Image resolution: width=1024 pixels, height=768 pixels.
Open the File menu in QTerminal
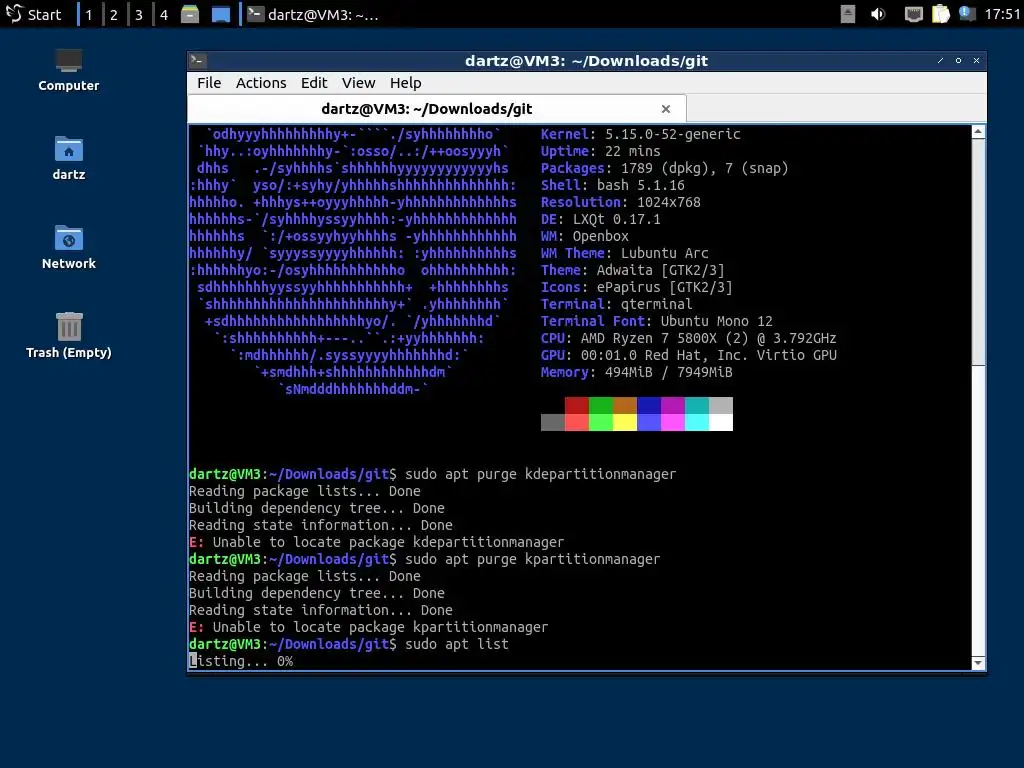(209, 83)
